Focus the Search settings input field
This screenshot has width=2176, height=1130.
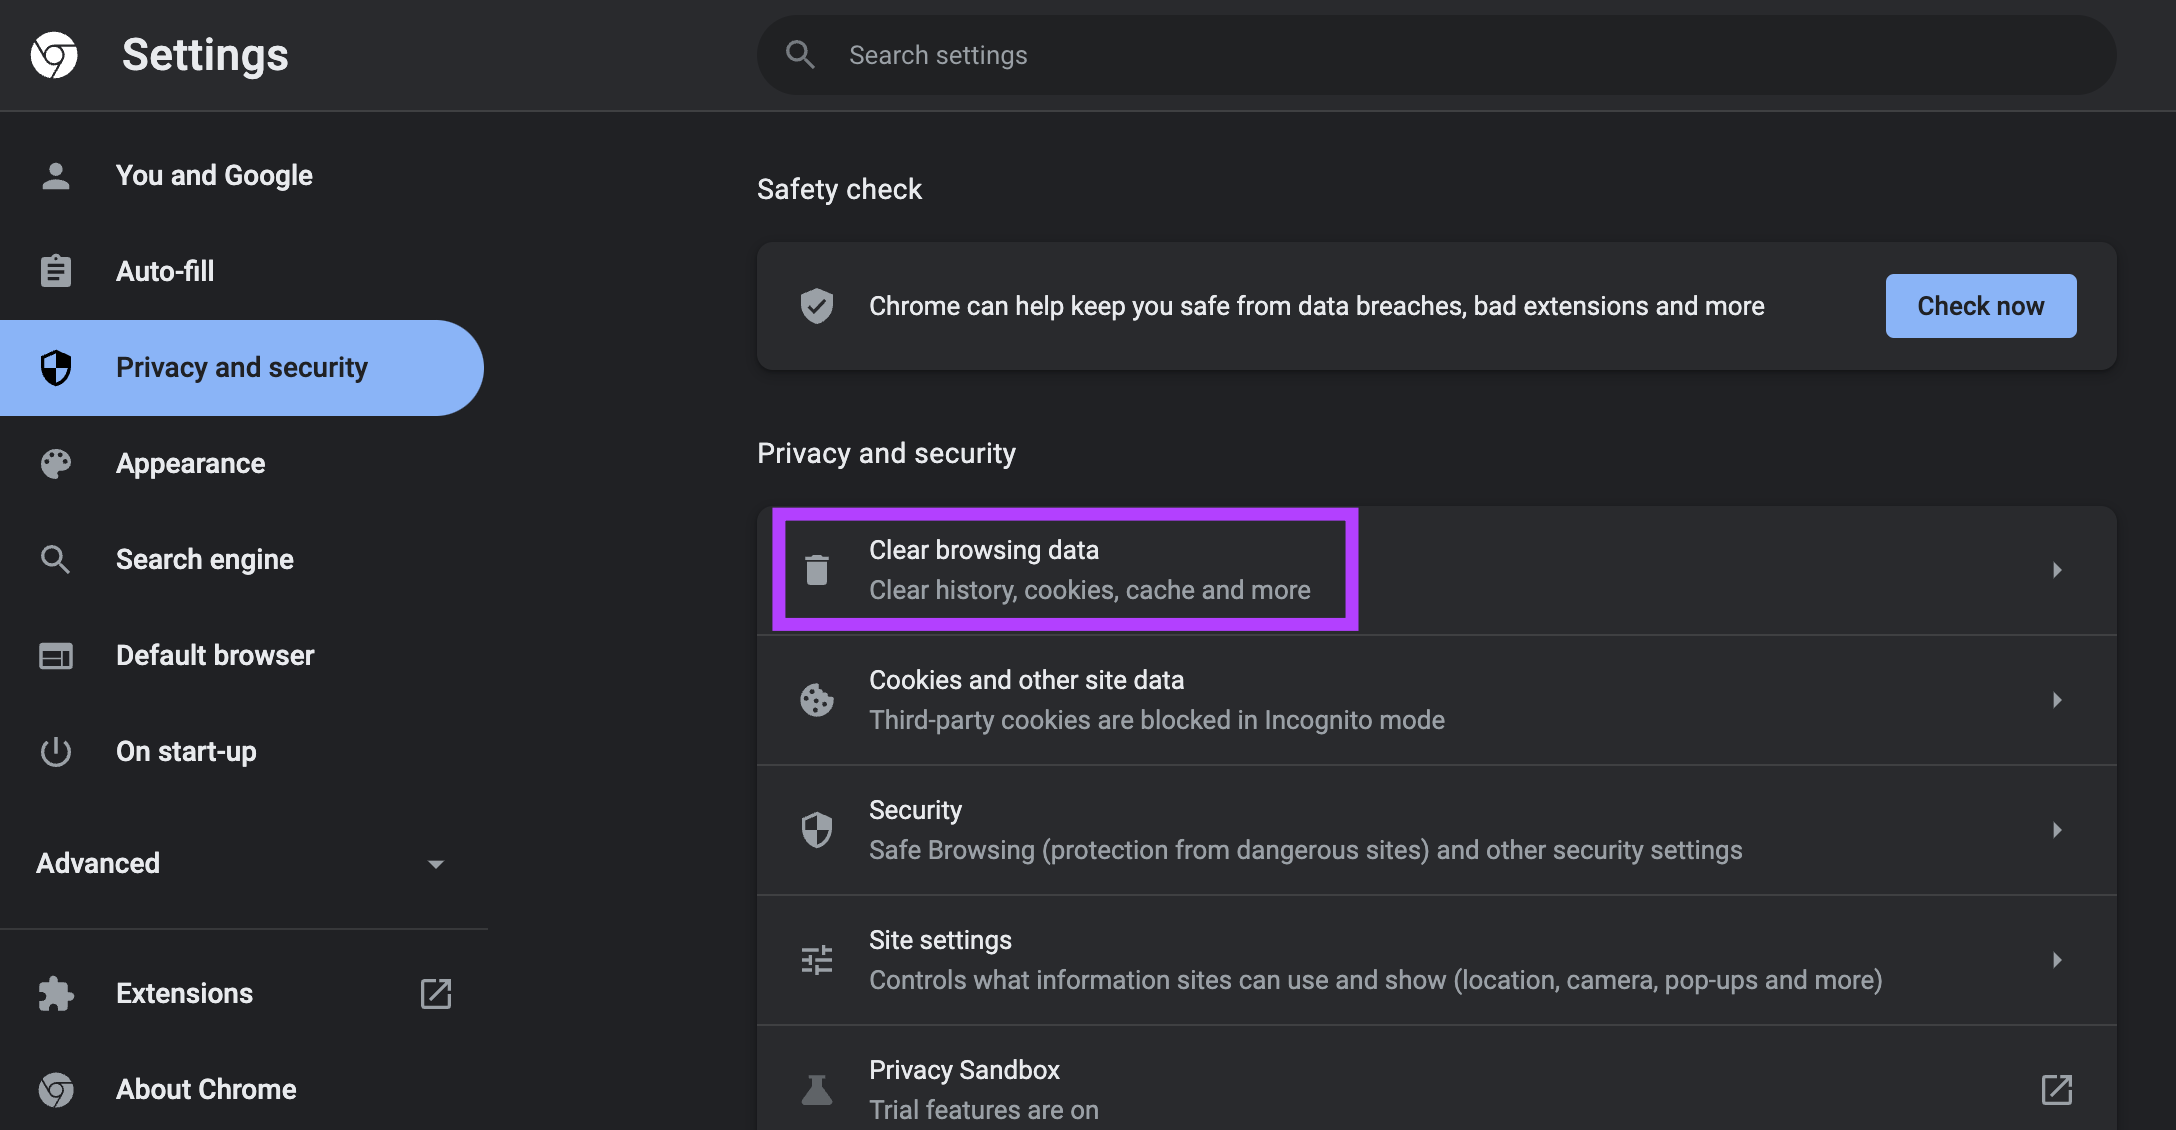tap(1437, 55)
